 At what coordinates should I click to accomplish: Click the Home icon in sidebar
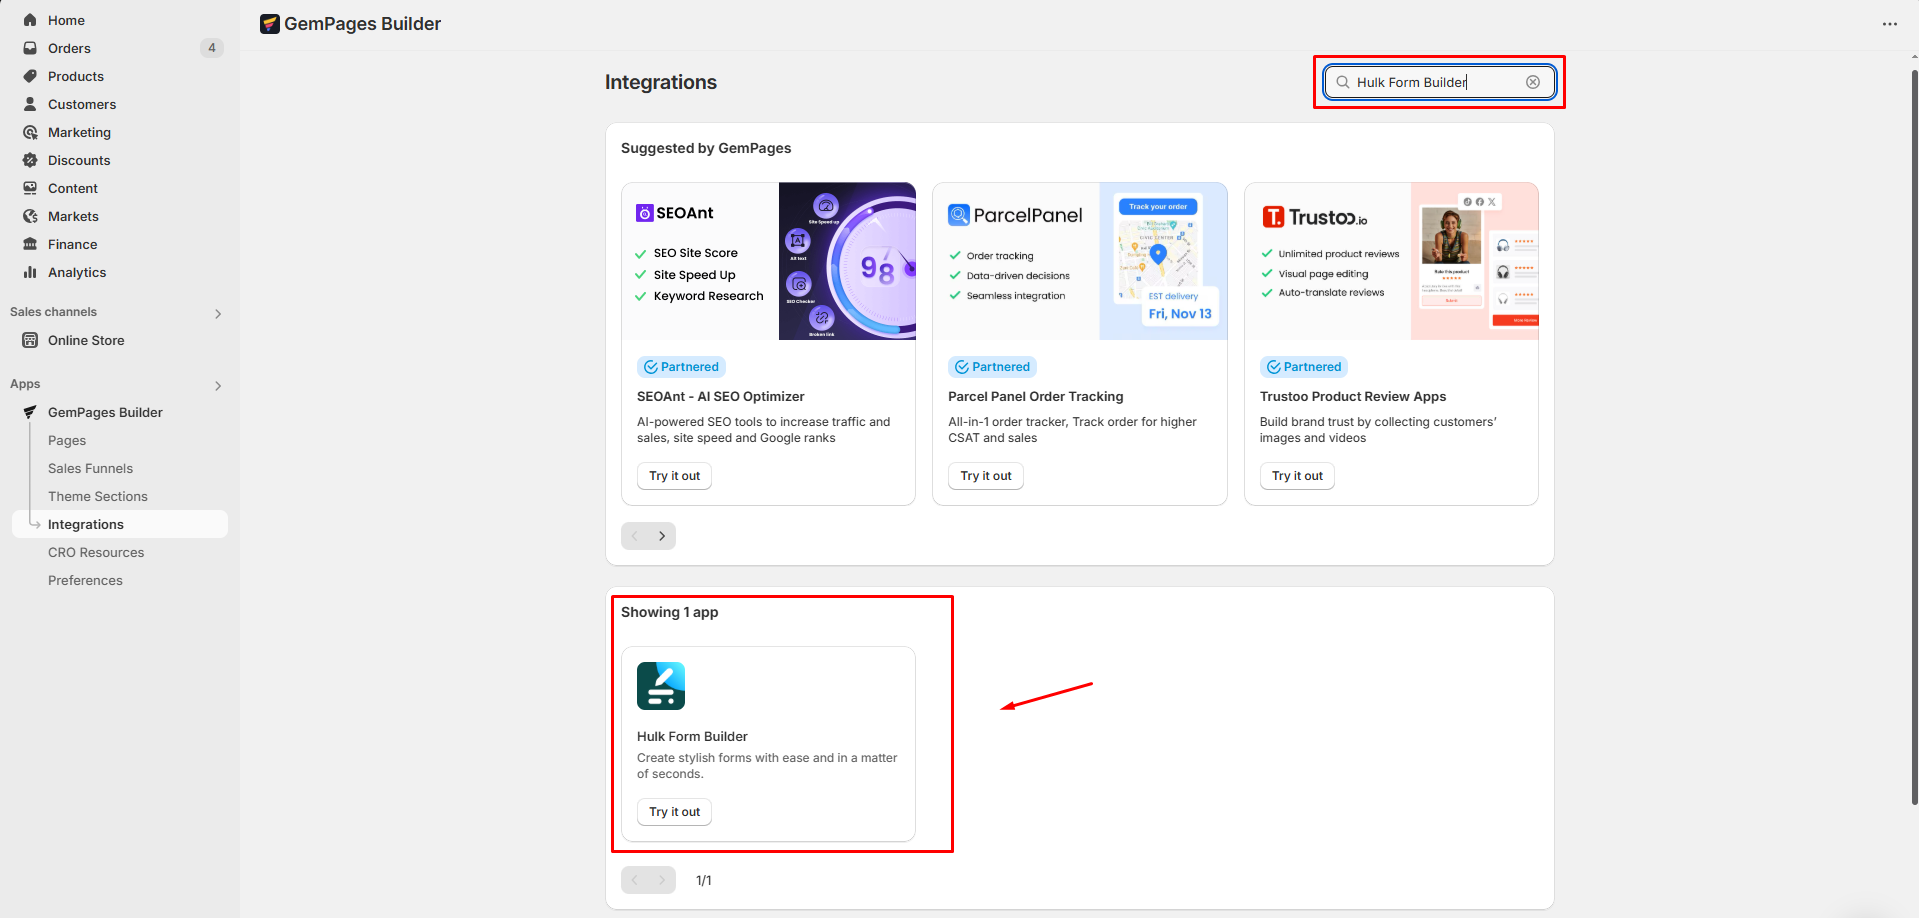30,20
